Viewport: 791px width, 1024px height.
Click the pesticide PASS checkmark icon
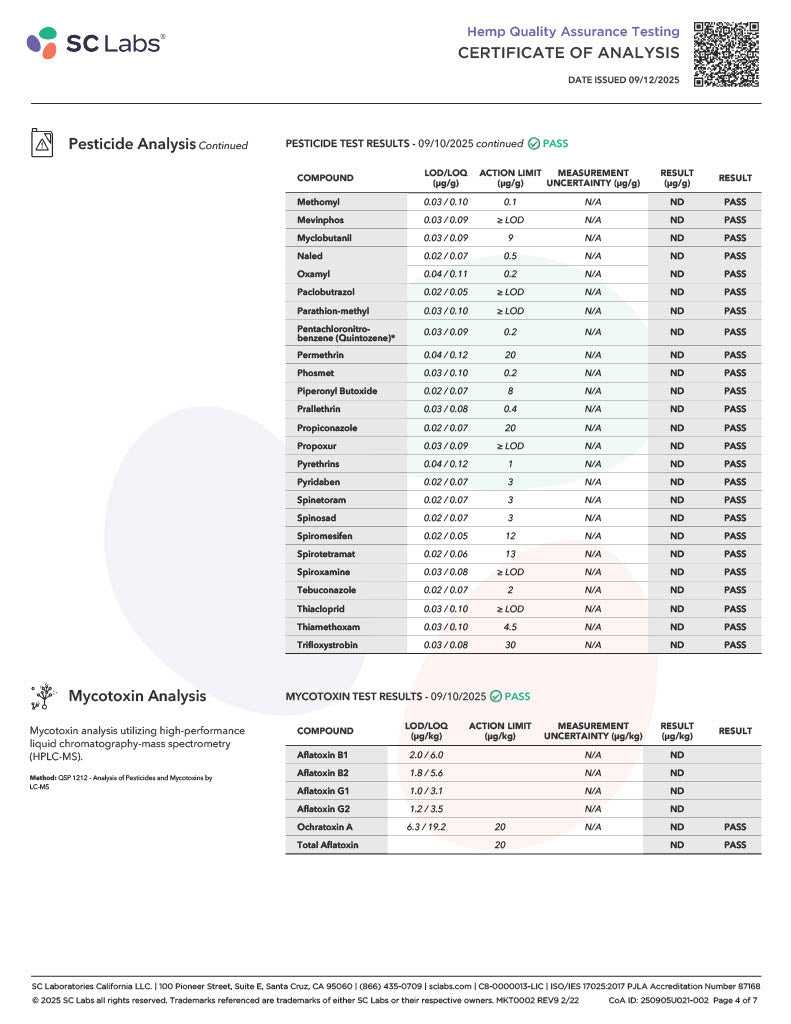534,144
